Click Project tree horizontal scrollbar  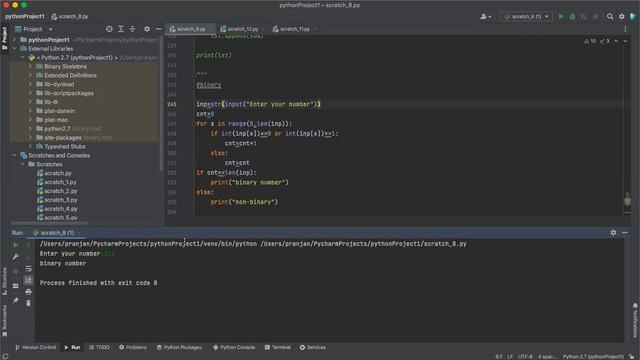49,223
